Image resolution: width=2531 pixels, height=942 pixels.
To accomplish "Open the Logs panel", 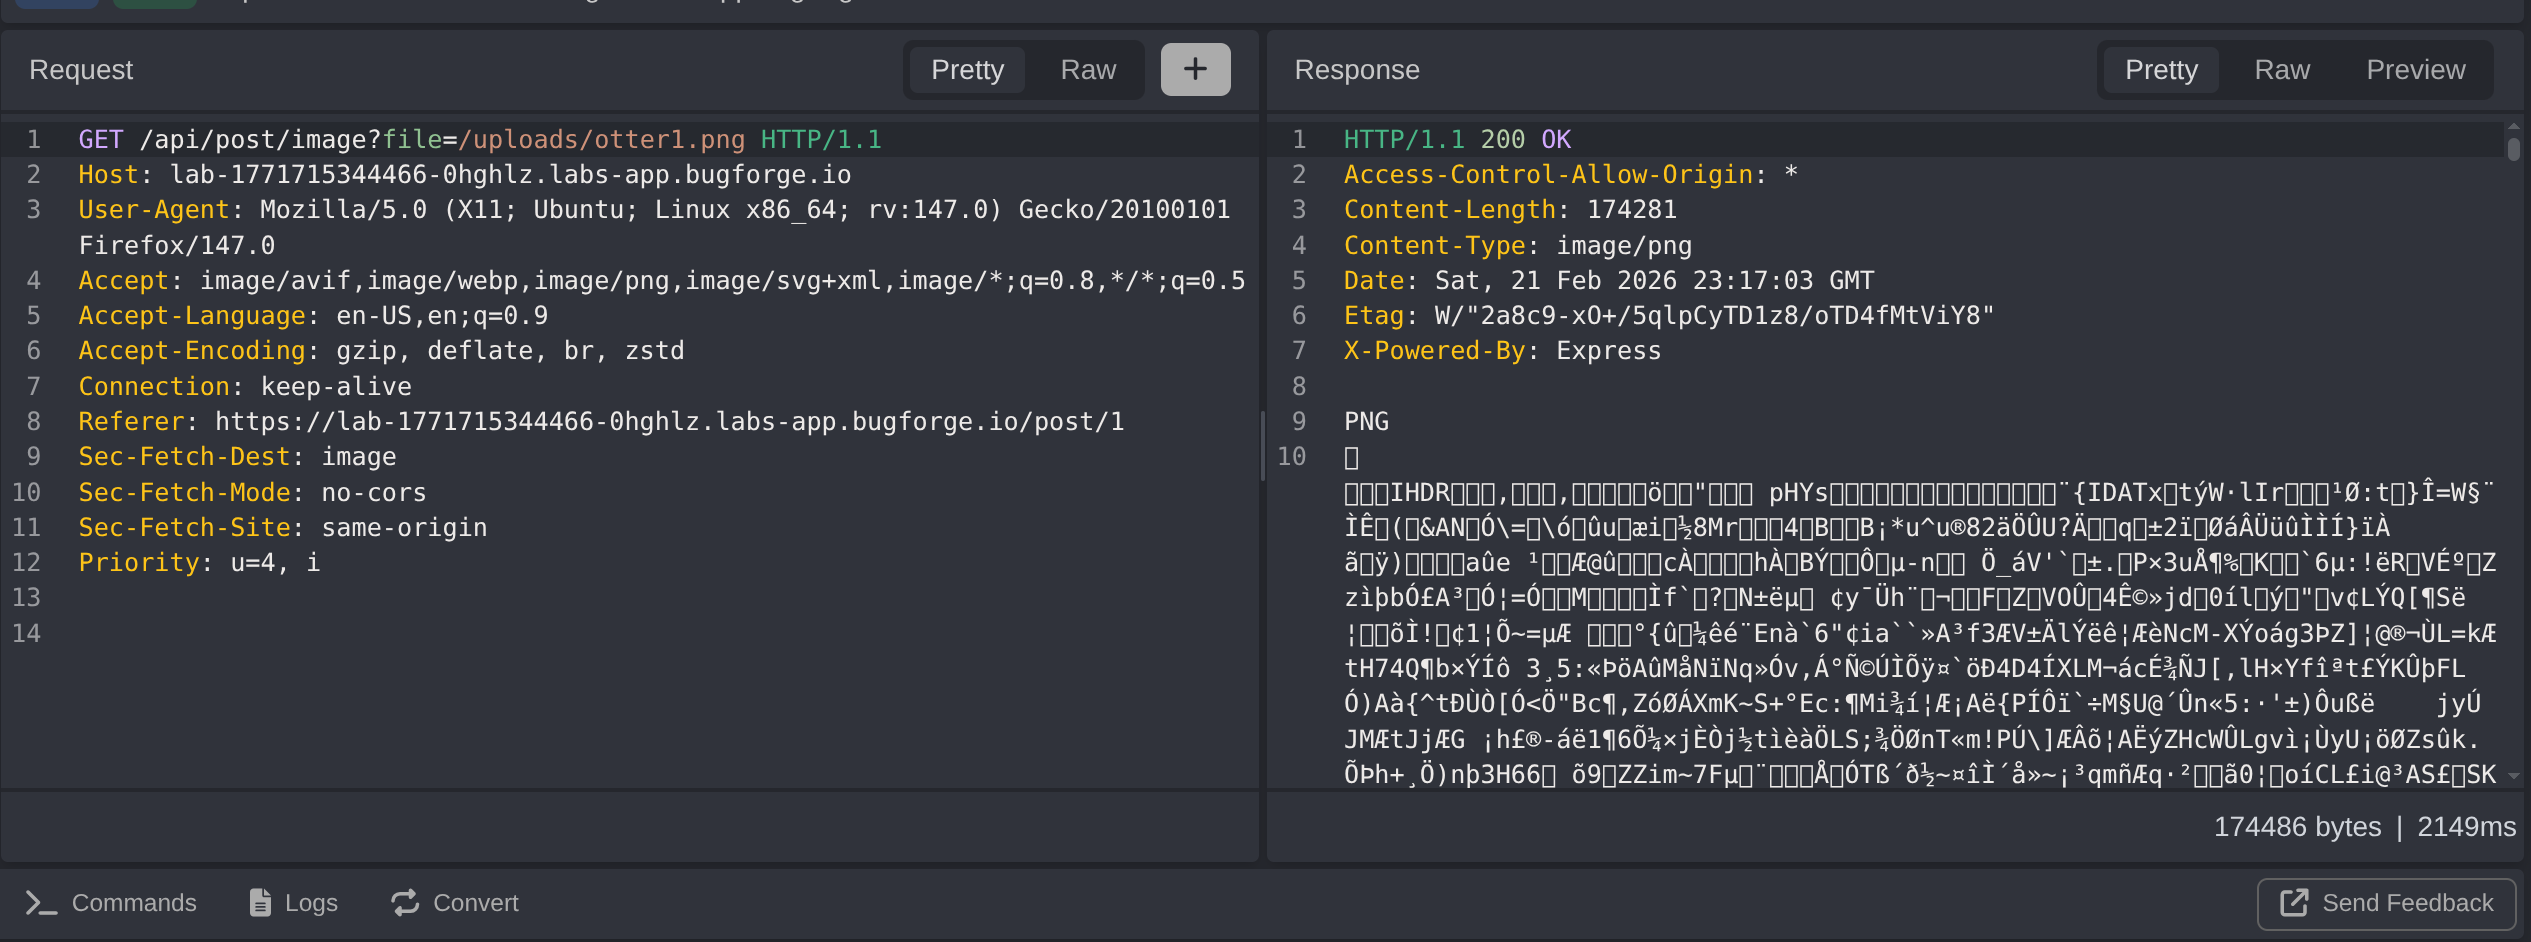I will [293, 903].
